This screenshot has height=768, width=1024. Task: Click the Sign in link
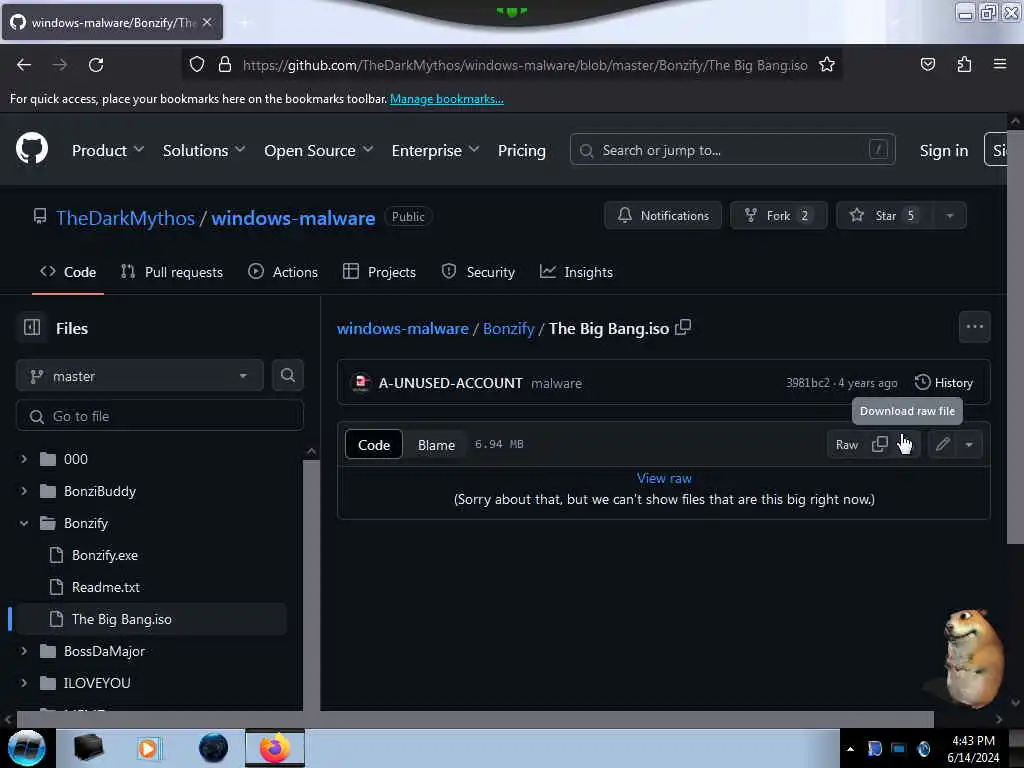pyautogui.click(x=944, y=150)
